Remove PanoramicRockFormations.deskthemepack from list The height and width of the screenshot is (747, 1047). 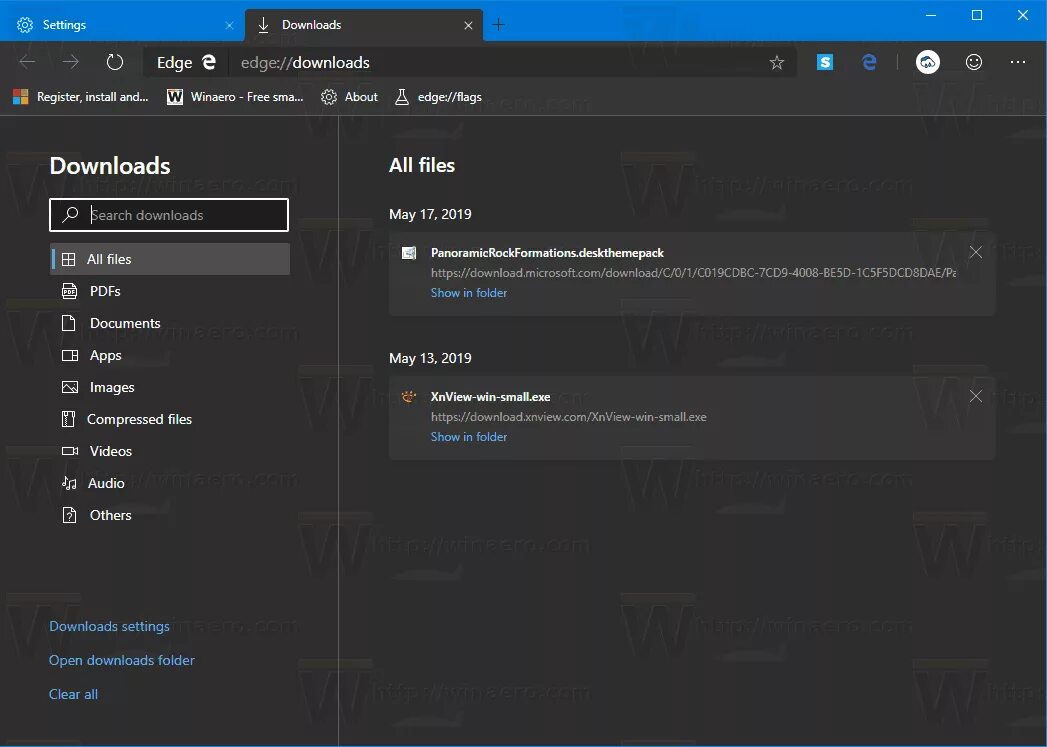pos(976,252)
